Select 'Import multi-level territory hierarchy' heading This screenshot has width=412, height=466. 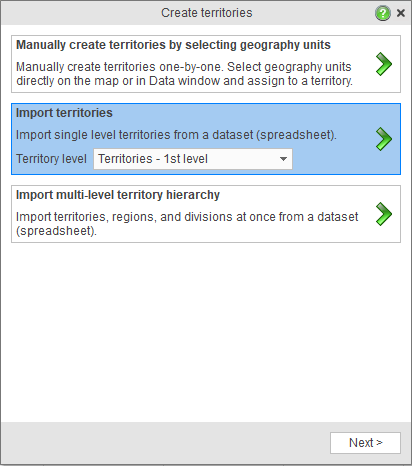(x=118, y=195)
